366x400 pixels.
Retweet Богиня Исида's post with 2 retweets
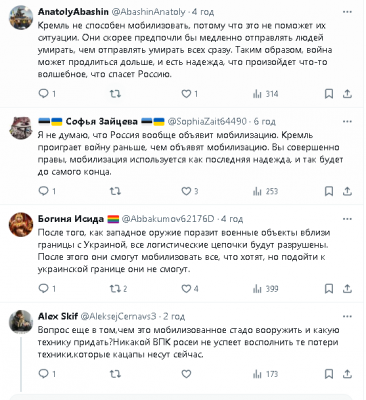[119, 289]
